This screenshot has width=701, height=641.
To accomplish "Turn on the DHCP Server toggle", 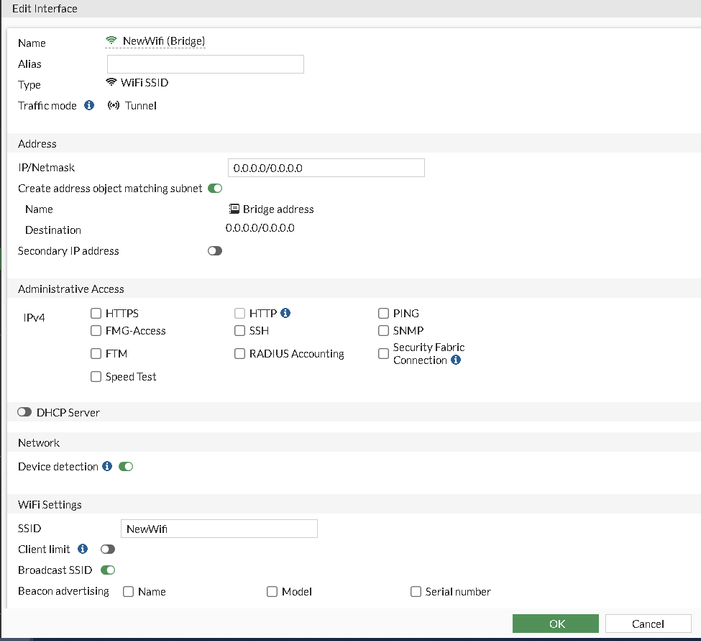I will (25, 412).
